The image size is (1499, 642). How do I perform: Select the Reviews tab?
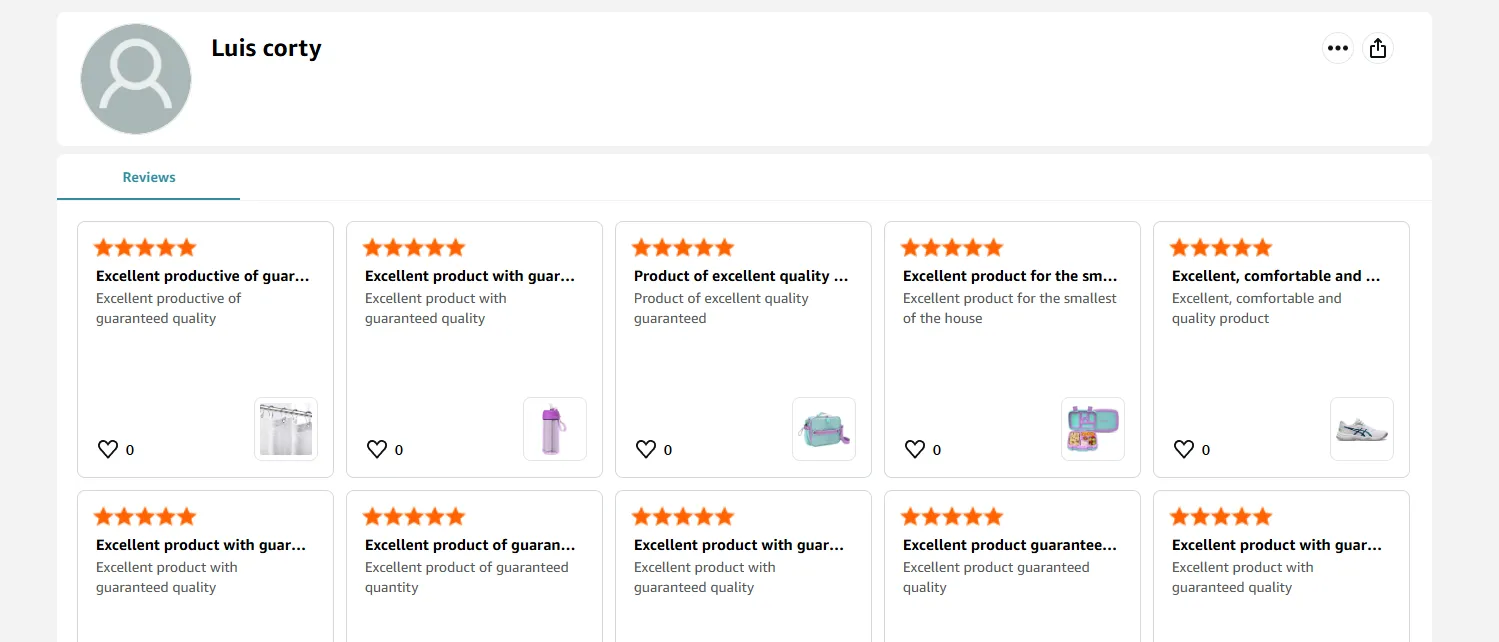(x=149, y=177)
